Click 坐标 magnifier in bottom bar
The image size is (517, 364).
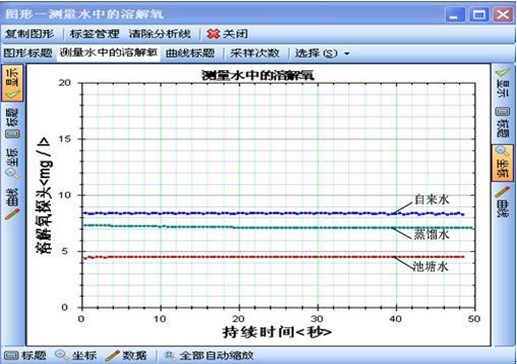[x=62, y=355]
